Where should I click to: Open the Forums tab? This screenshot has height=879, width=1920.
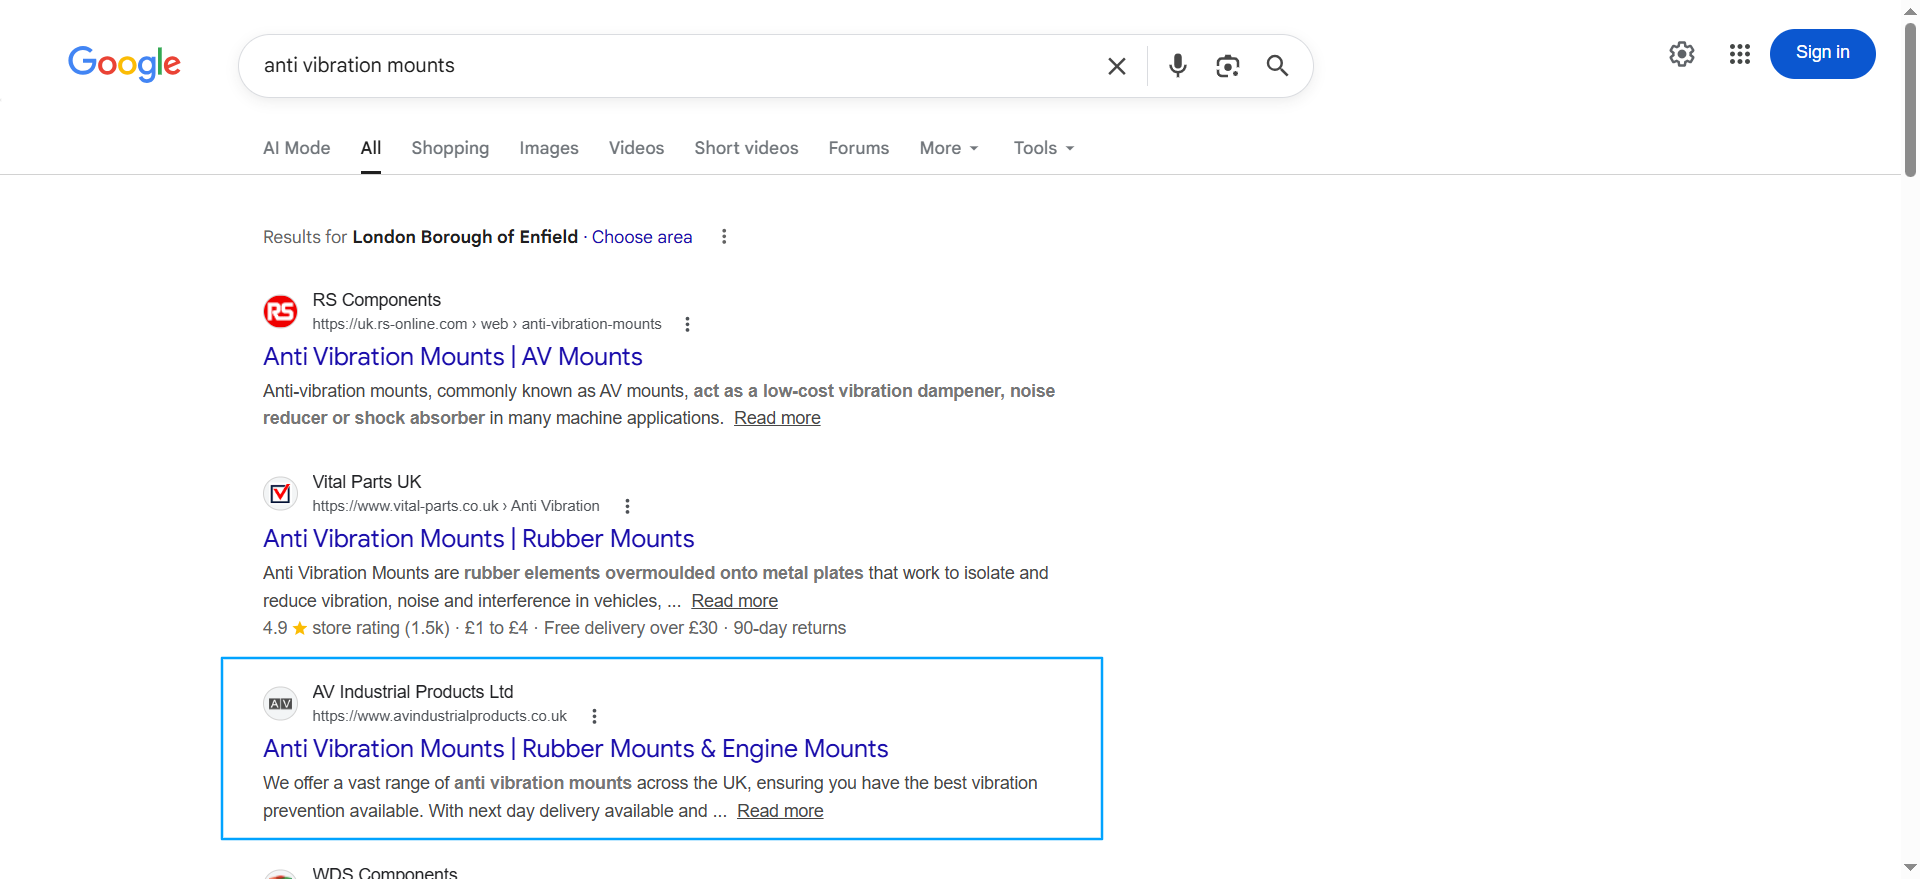859,148
